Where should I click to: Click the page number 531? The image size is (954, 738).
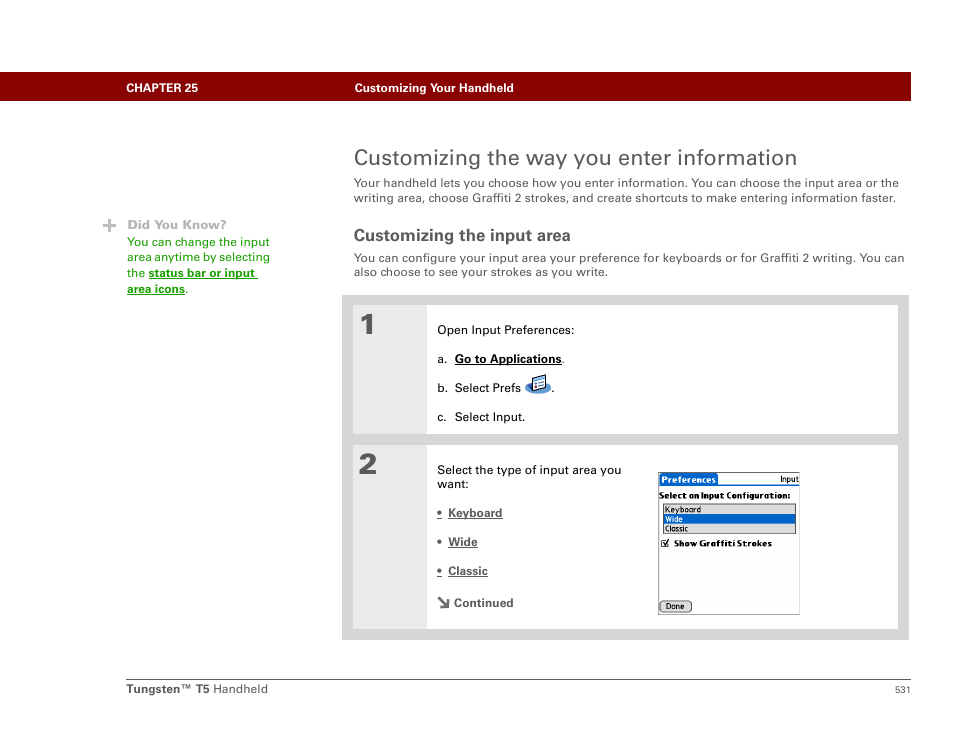coord(902,689)
